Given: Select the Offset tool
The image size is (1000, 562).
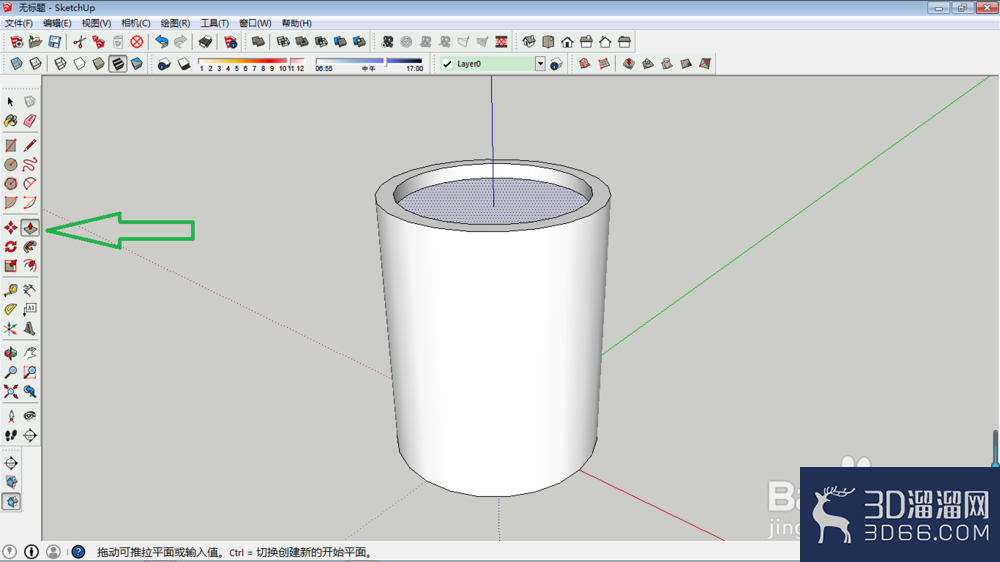Looking at the screenshot, I should click(x=30, y=265).
